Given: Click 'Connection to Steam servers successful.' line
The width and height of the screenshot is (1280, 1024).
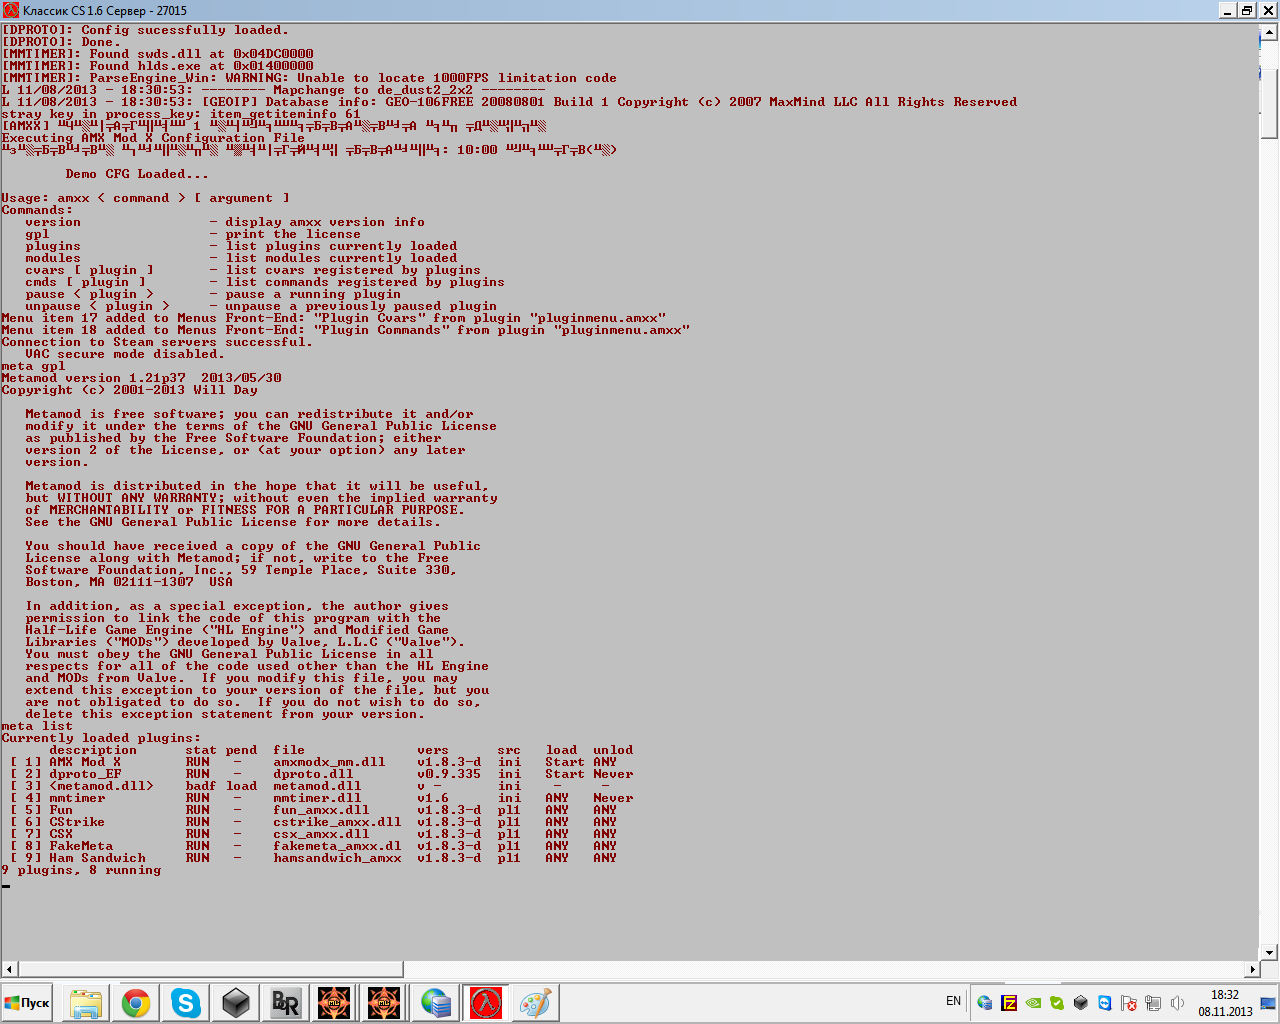Looking at the screenshot, I should click(x=157, y=342).
